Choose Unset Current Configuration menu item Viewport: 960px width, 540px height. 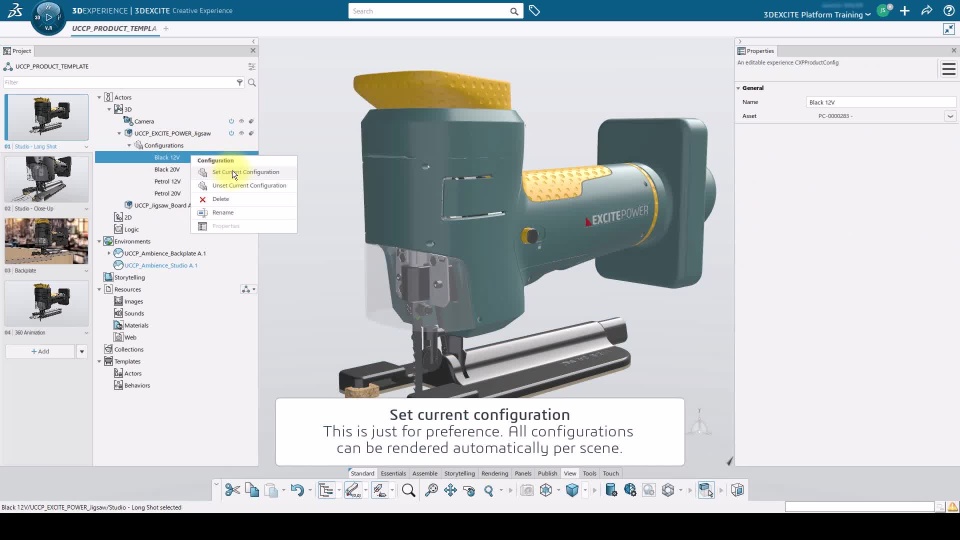click(244, 186)
